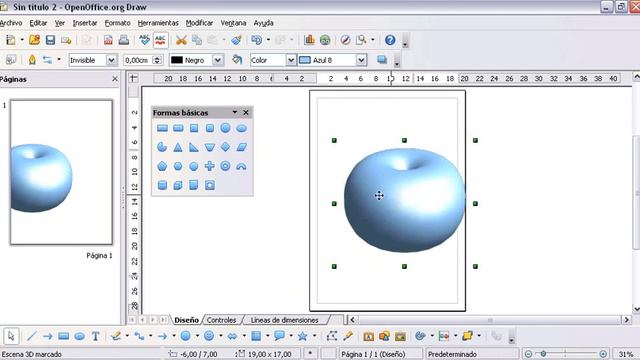Screen dimensions: 640x360
Task: Open the Archivo menu
Action: [11, 23]
